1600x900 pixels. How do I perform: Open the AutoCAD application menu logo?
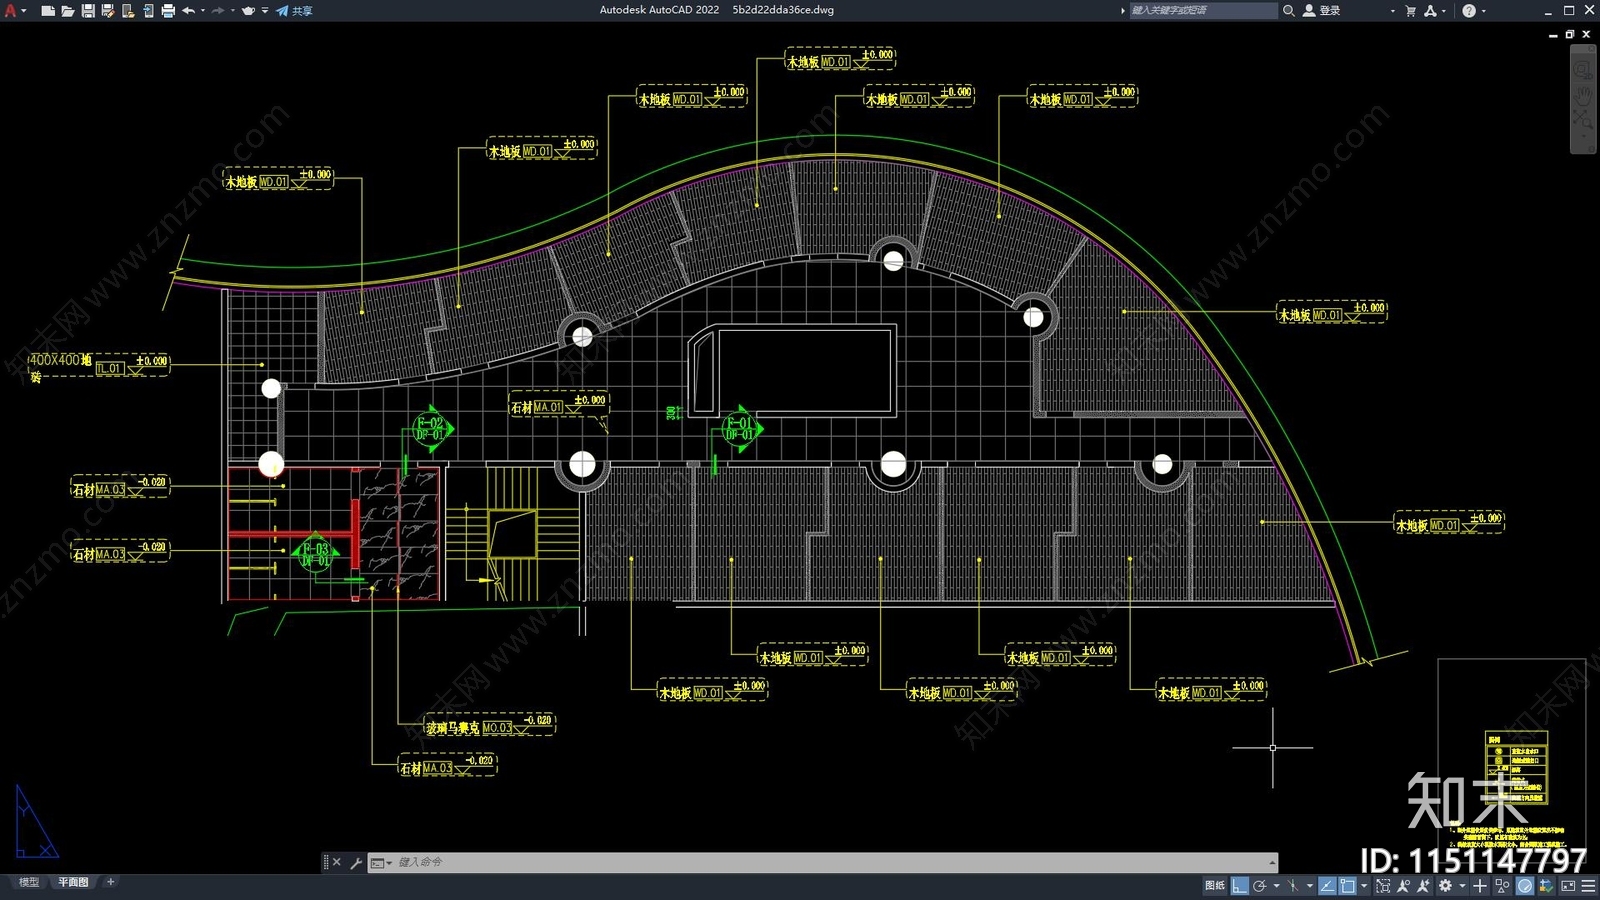click(11, 11)
